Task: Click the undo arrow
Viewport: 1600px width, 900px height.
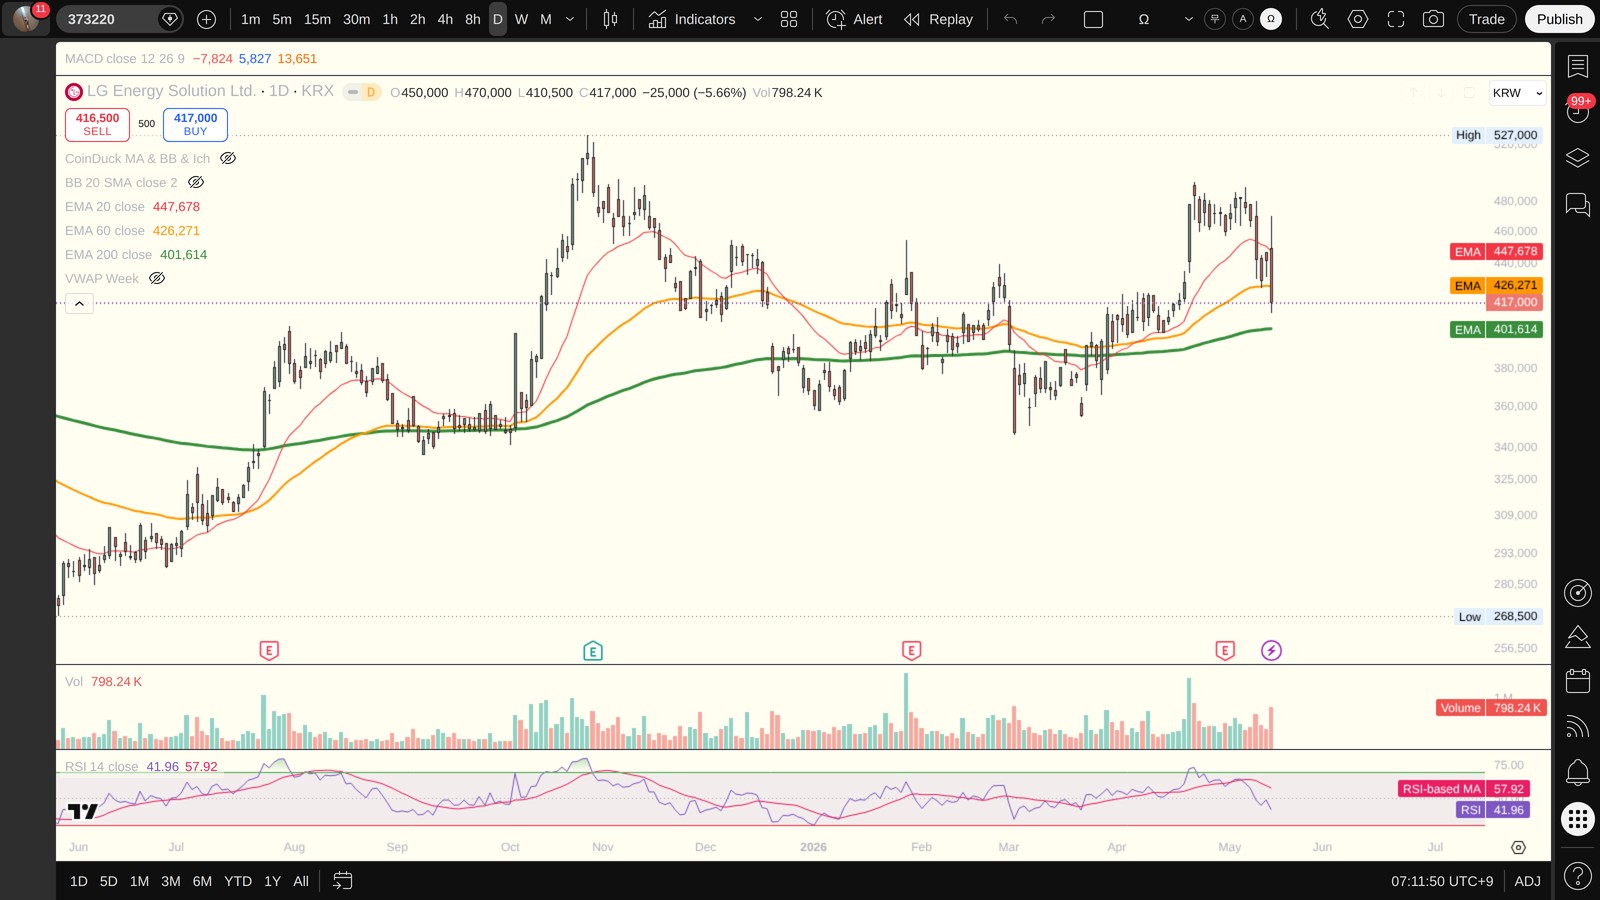Action: 1011,19
